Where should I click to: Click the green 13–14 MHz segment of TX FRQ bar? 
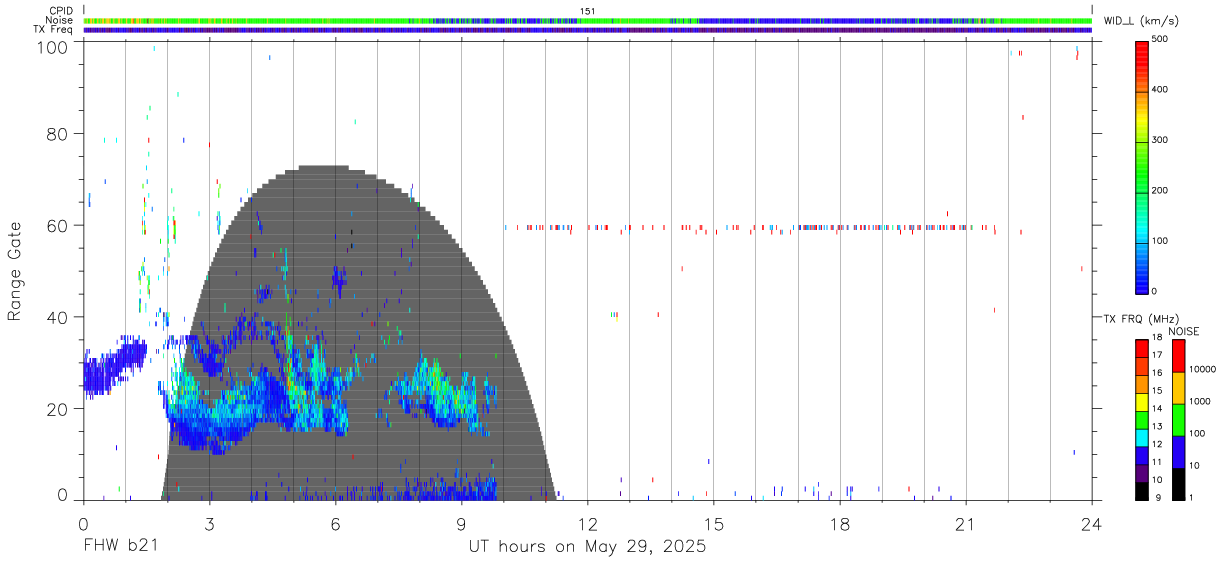(1142, 419)
